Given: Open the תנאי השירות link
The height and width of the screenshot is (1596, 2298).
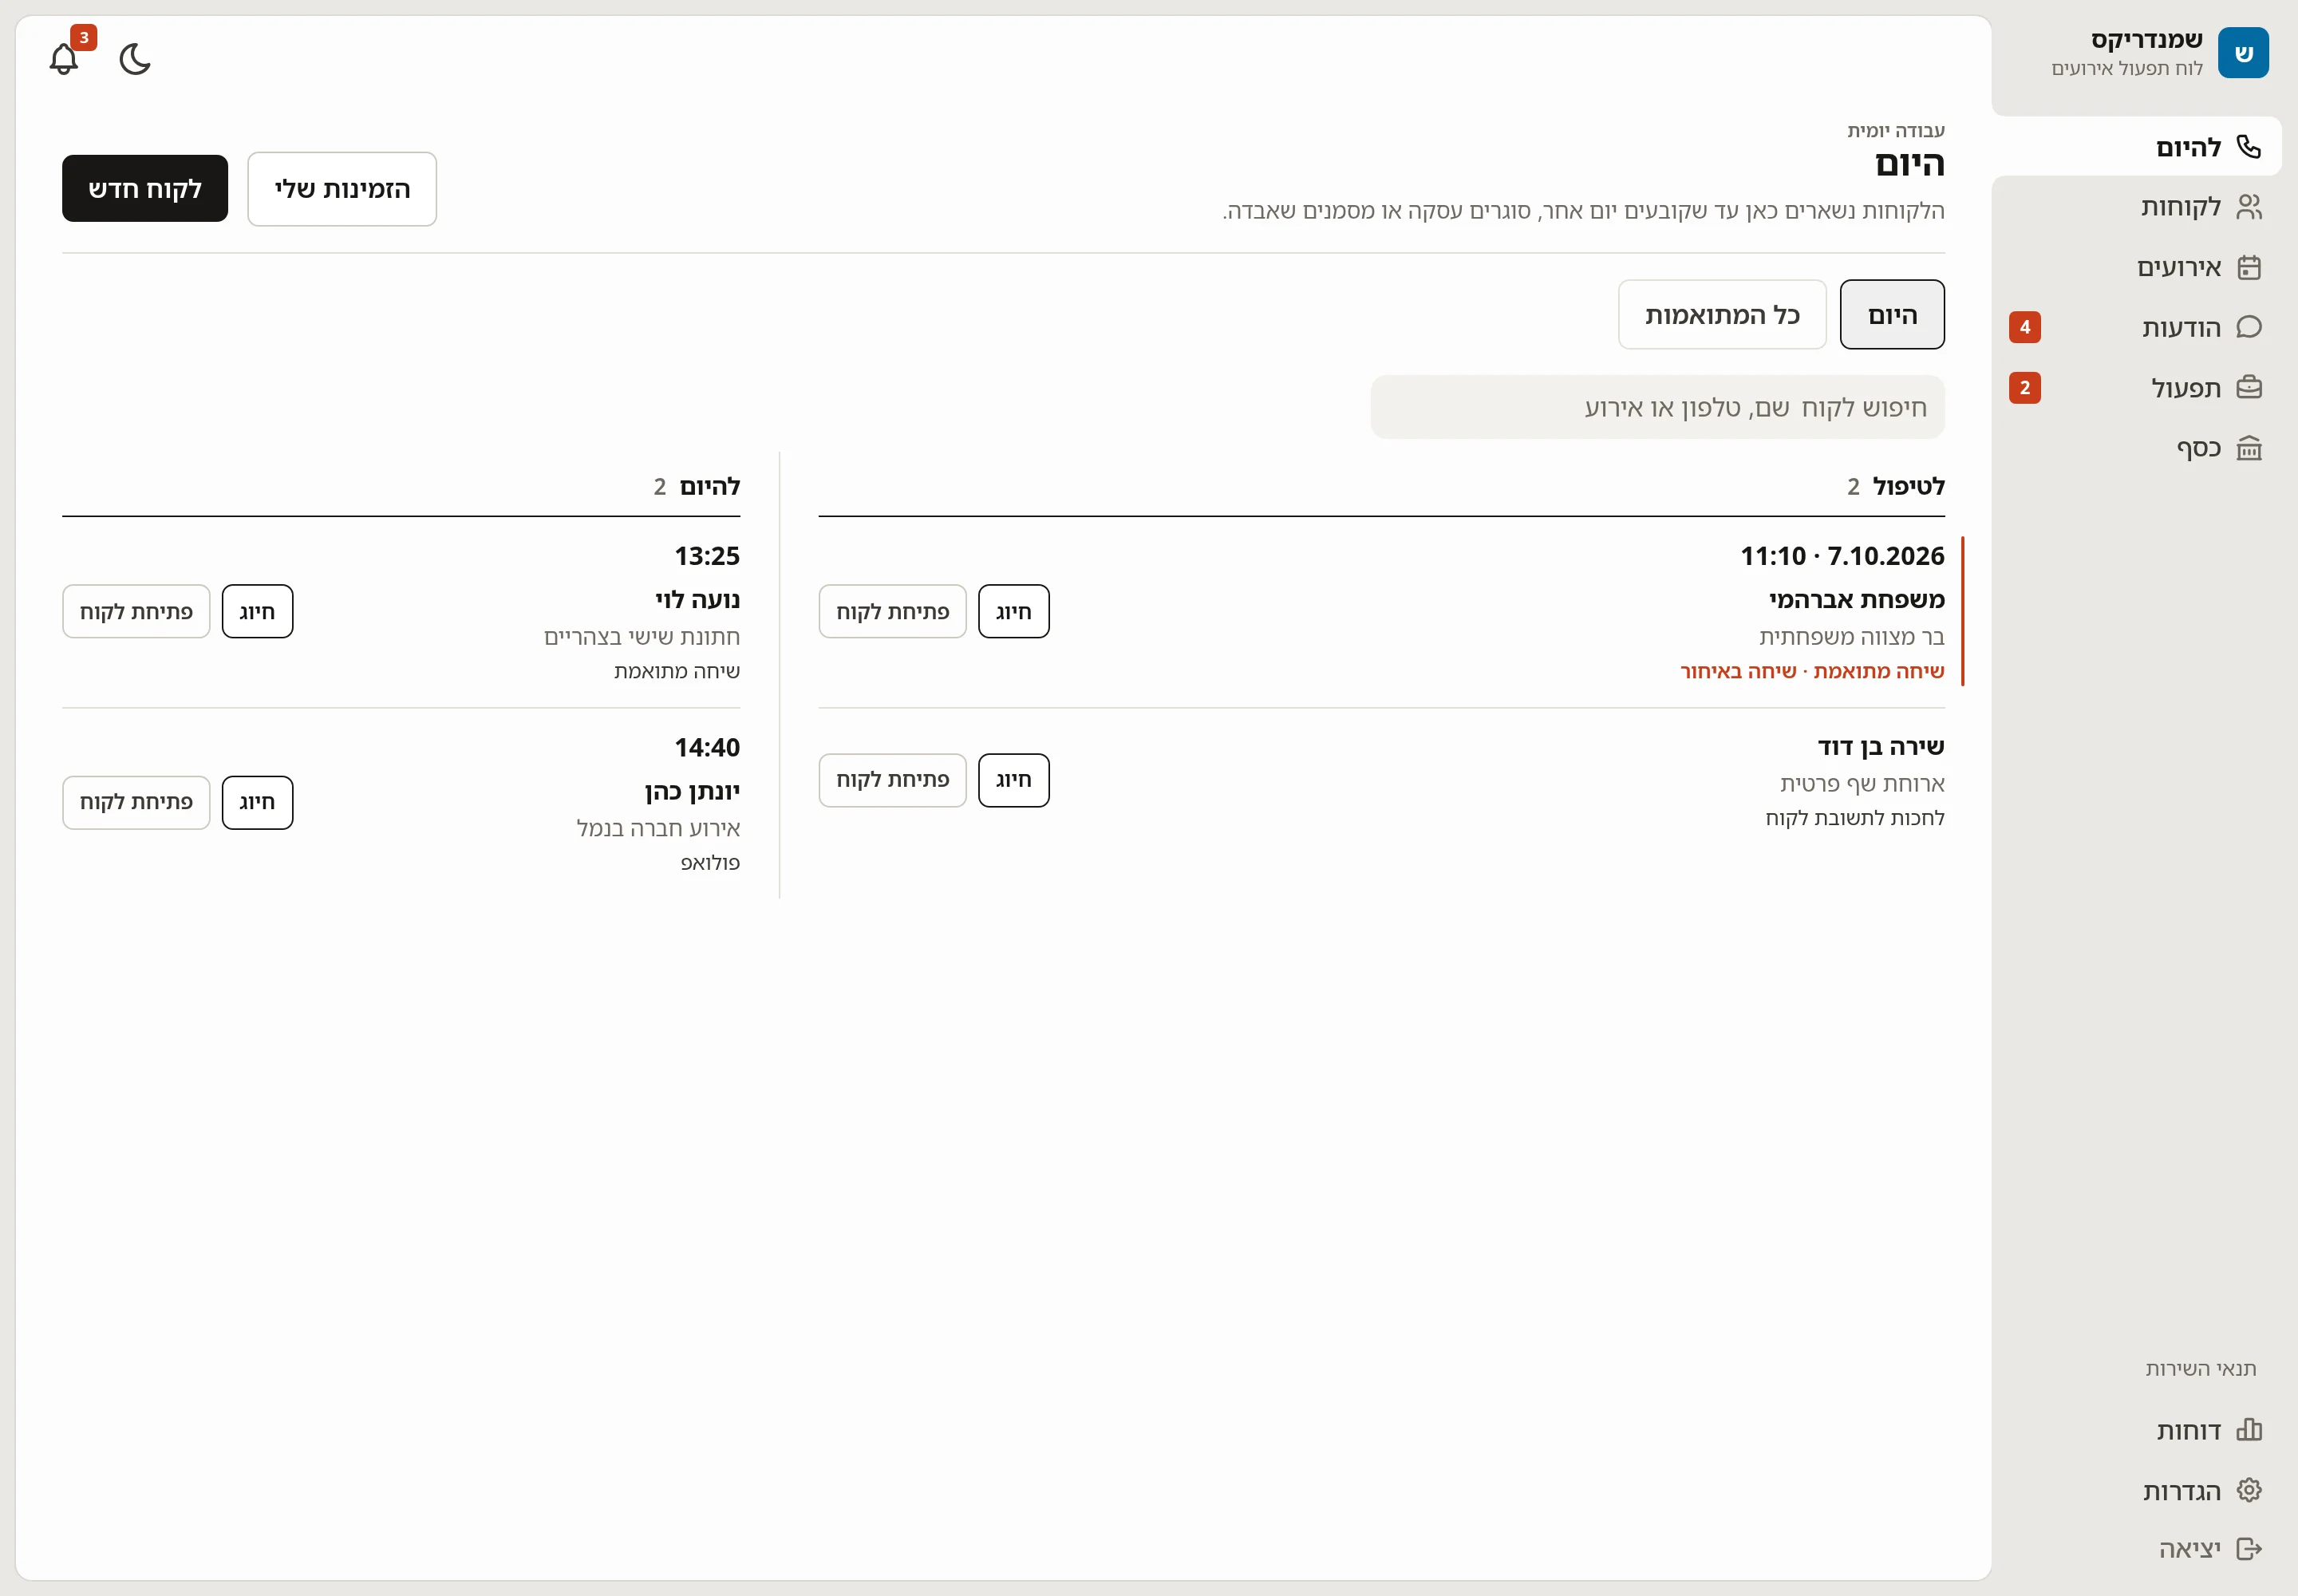Looking at the screenshot, I should tap(2200, 1369).
